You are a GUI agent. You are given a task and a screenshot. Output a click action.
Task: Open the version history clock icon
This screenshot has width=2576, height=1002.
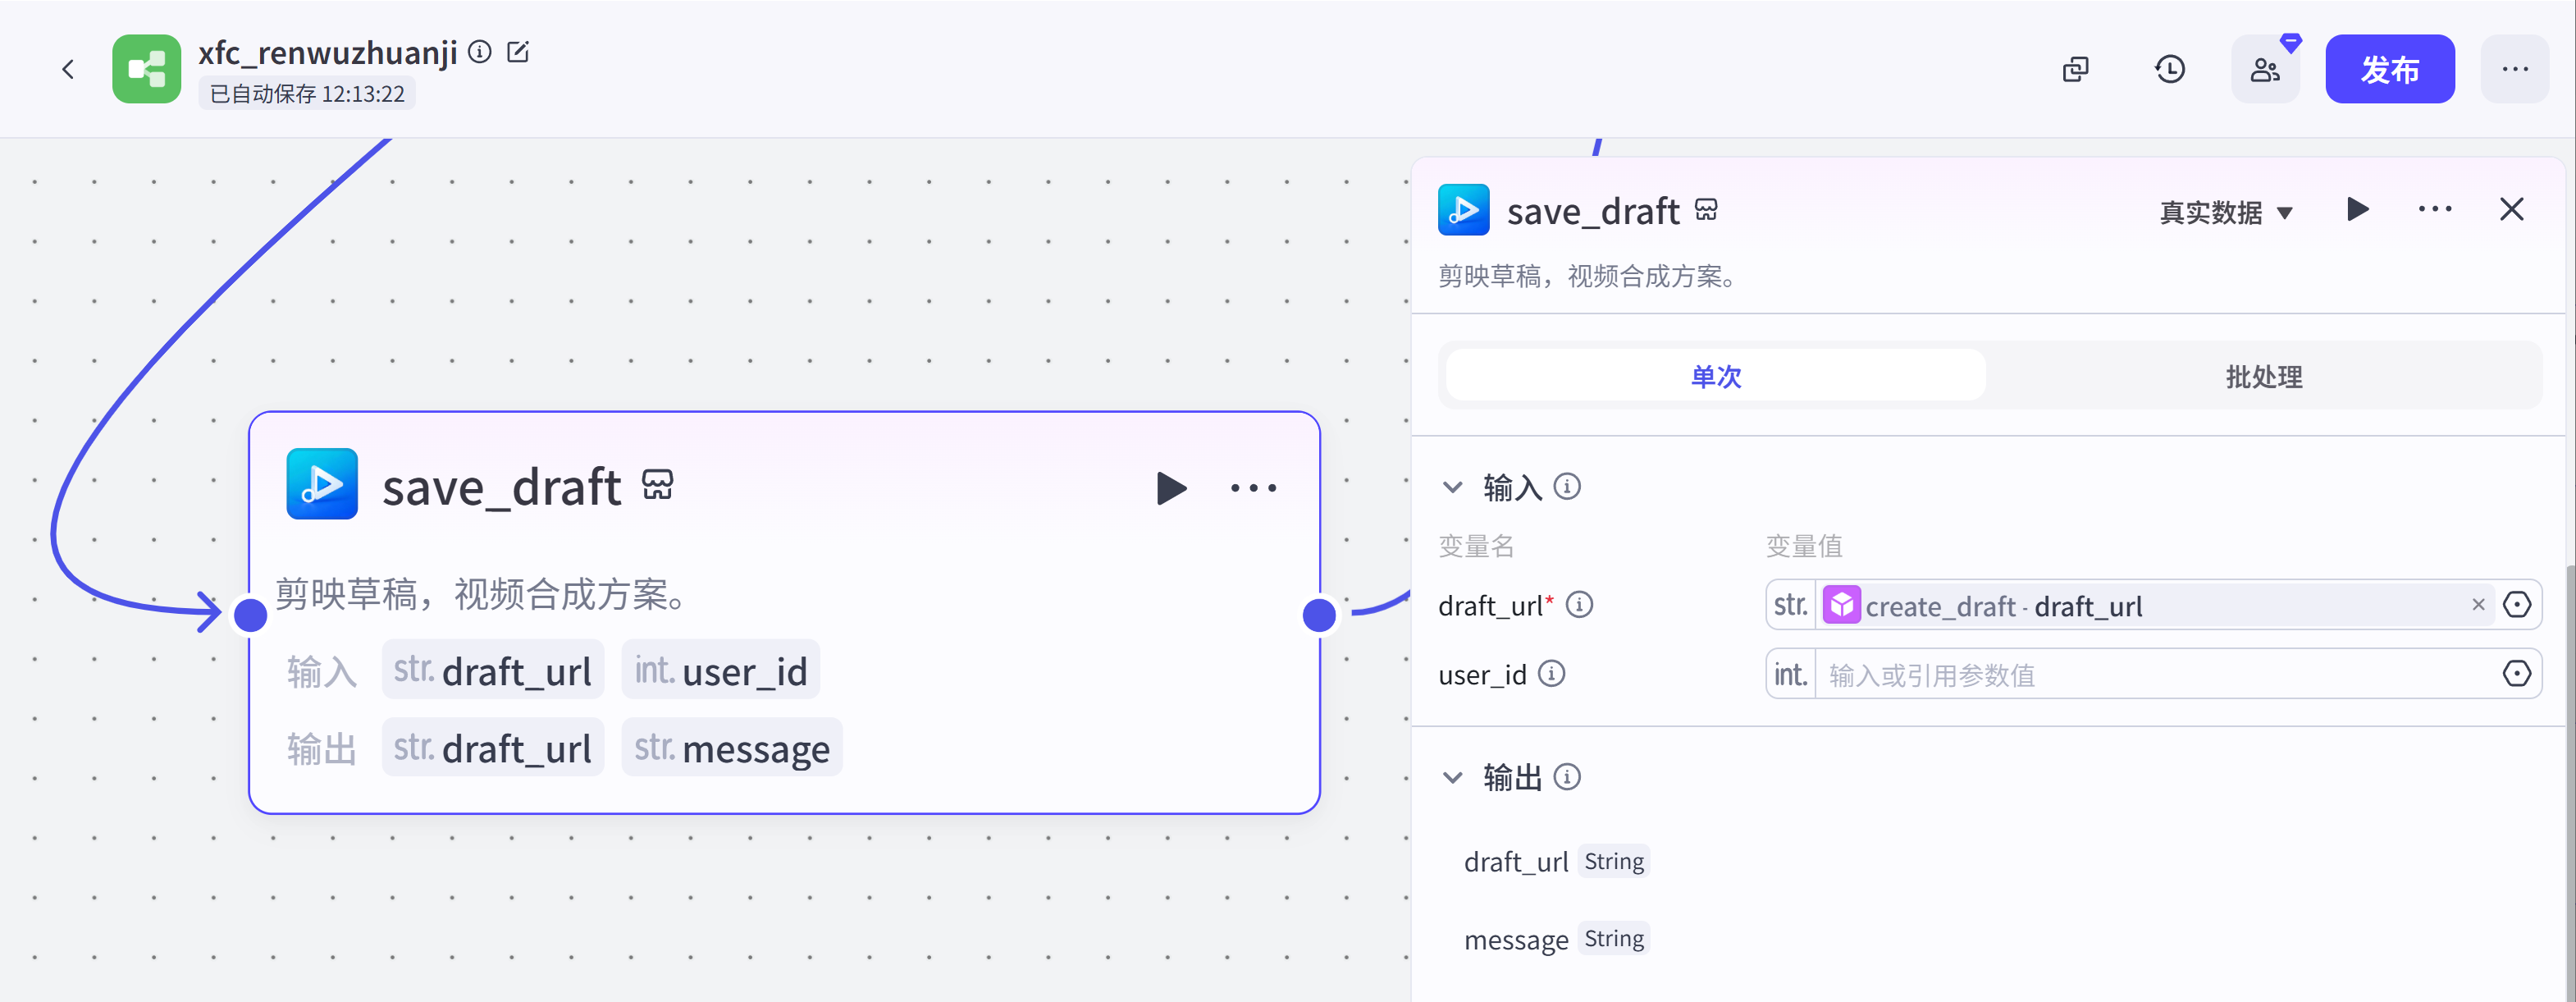tap(2169, 69)
